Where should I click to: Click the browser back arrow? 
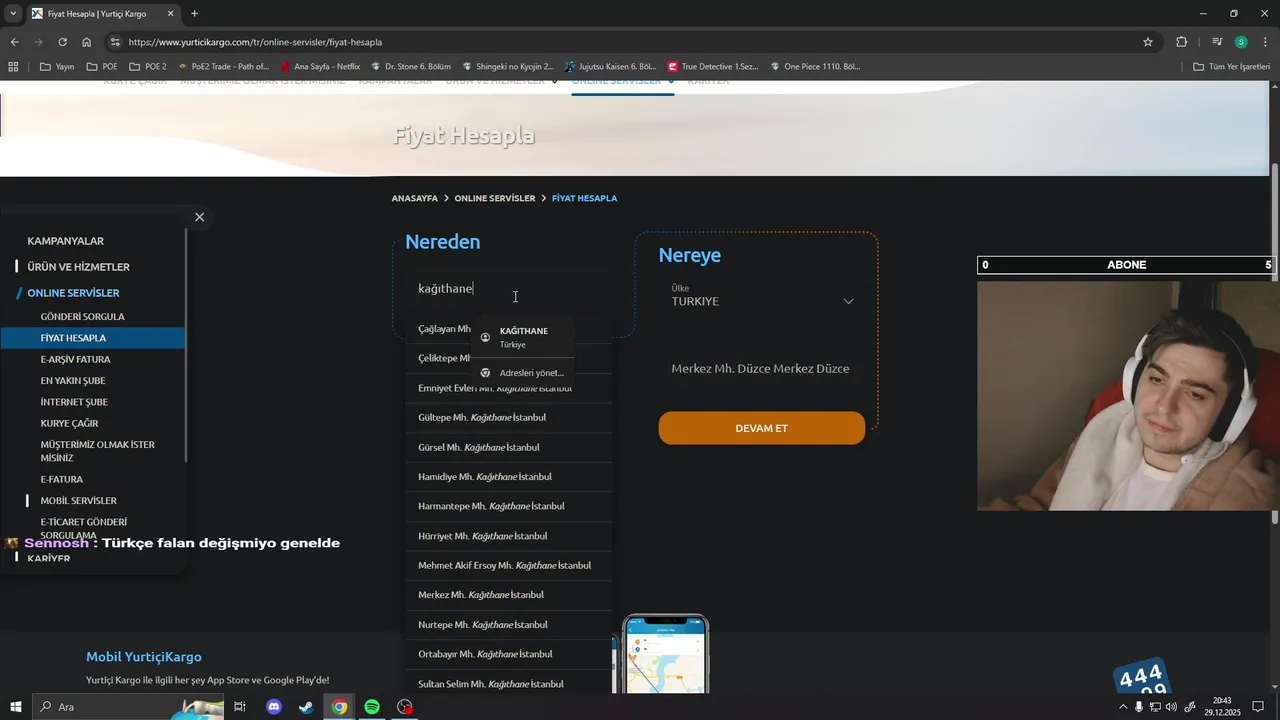(x=14, y=42)
